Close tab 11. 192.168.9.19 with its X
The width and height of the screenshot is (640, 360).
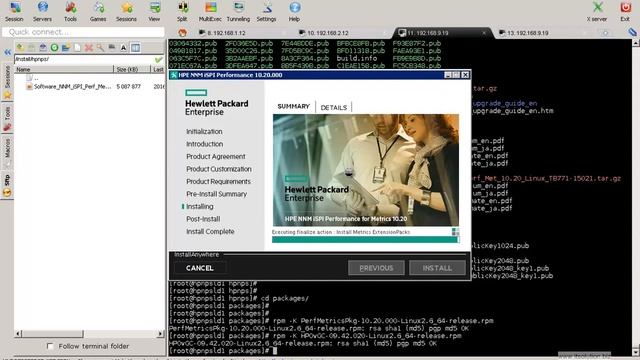click(484, 33)
